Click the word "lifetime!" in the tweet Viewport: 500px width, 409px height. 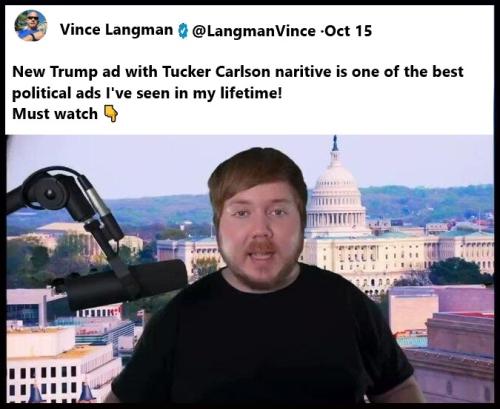pos(251,93)
